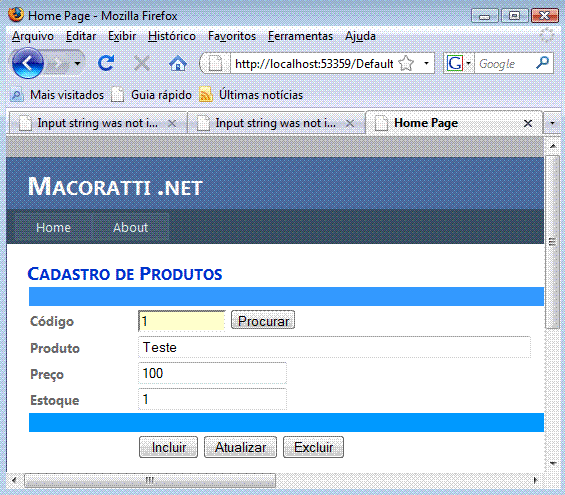Open the Ferramentas menu
565x495 pixels.
click(300, 36)
